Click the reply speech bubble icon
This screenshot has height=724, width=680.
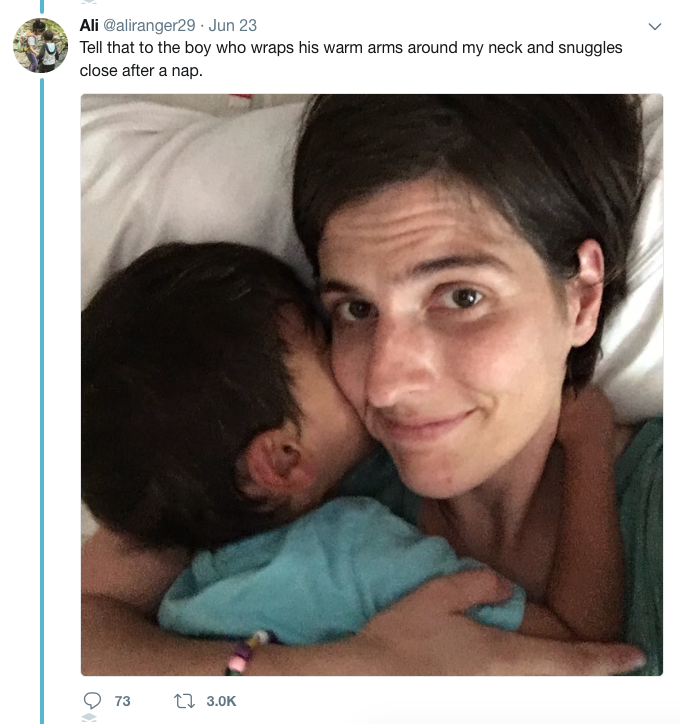93,700
